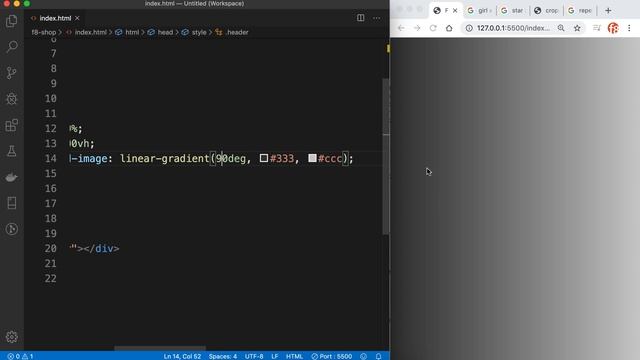This screenshot has width=640, height=360.
Task: Select the index.html editor tab
Action: 55,18
